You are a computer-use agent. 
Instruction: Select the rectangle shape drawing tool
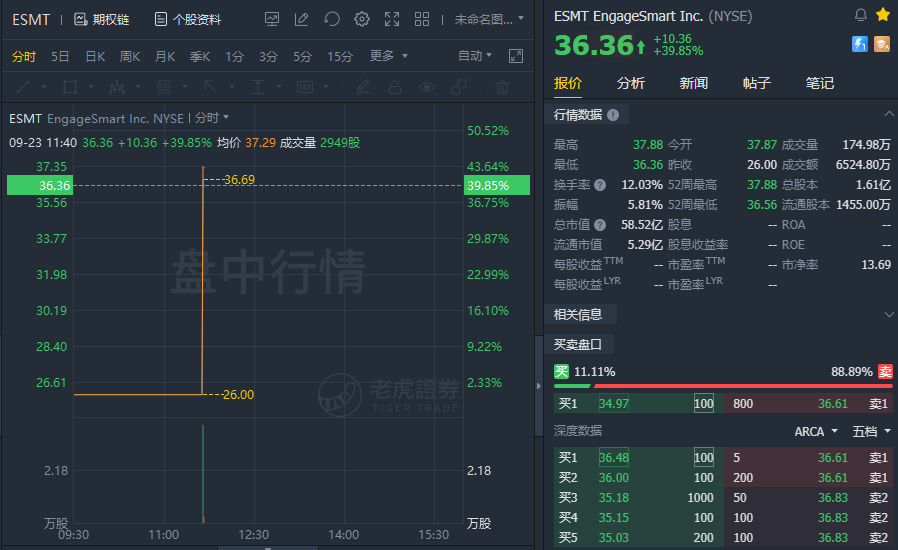(70, 87)
